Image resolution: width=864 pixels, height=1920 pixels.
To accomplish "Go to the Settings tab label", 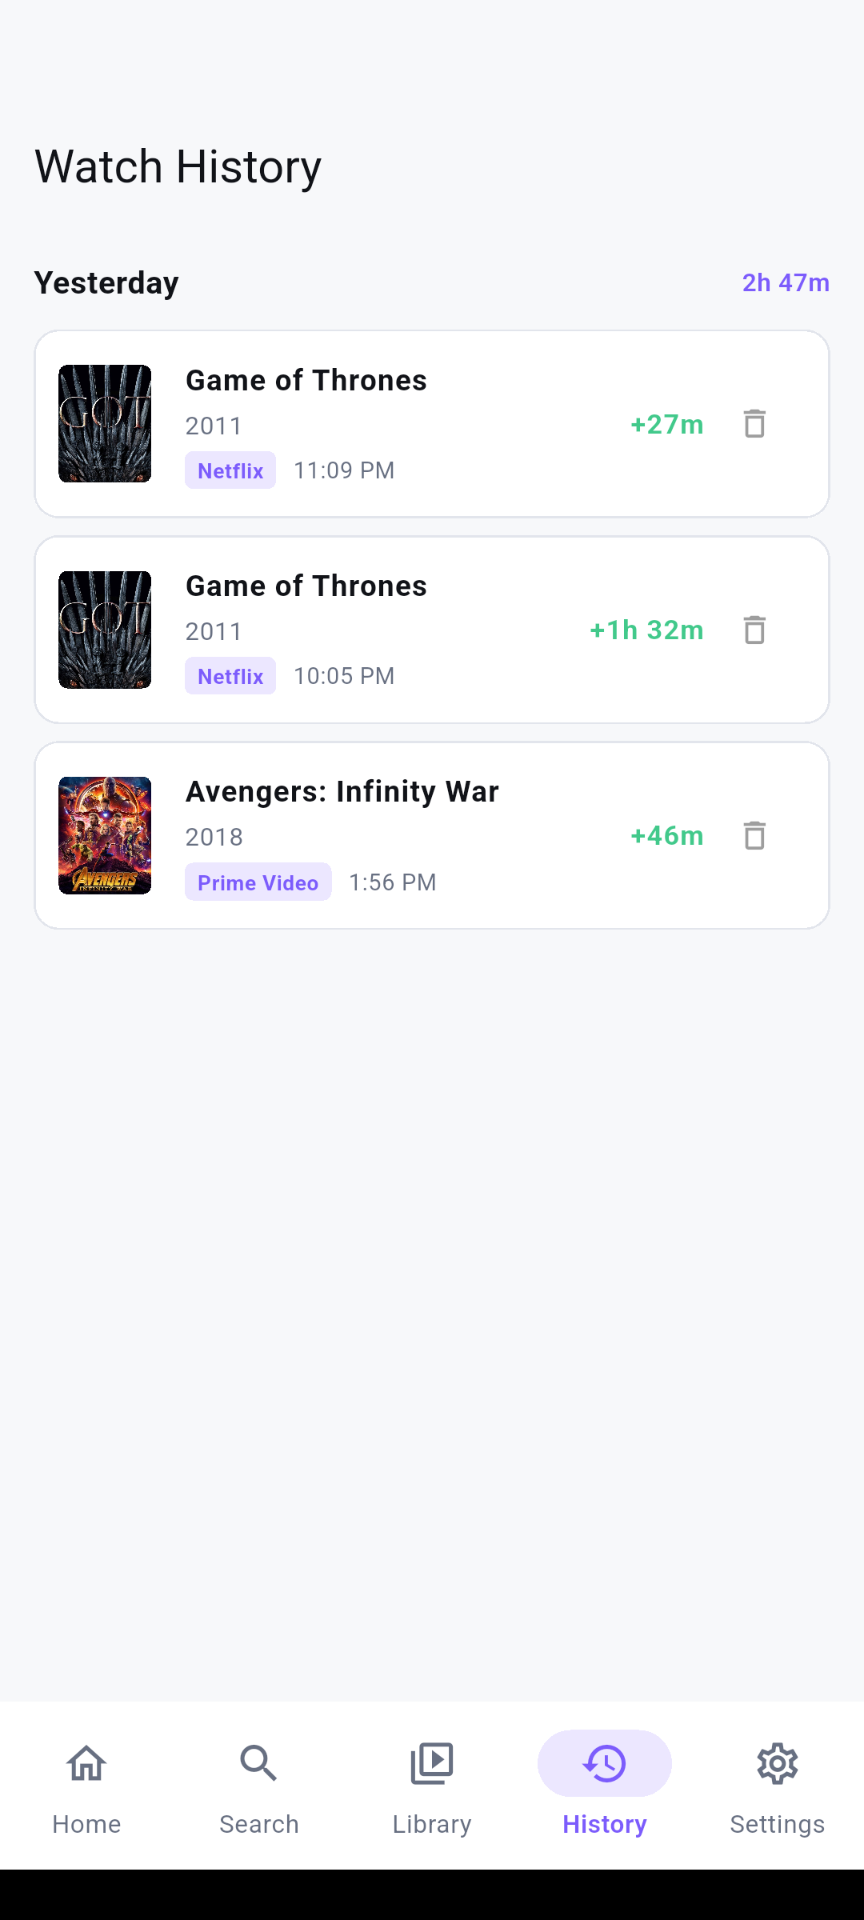I will pyautogui.click(x=777, y=1824).
